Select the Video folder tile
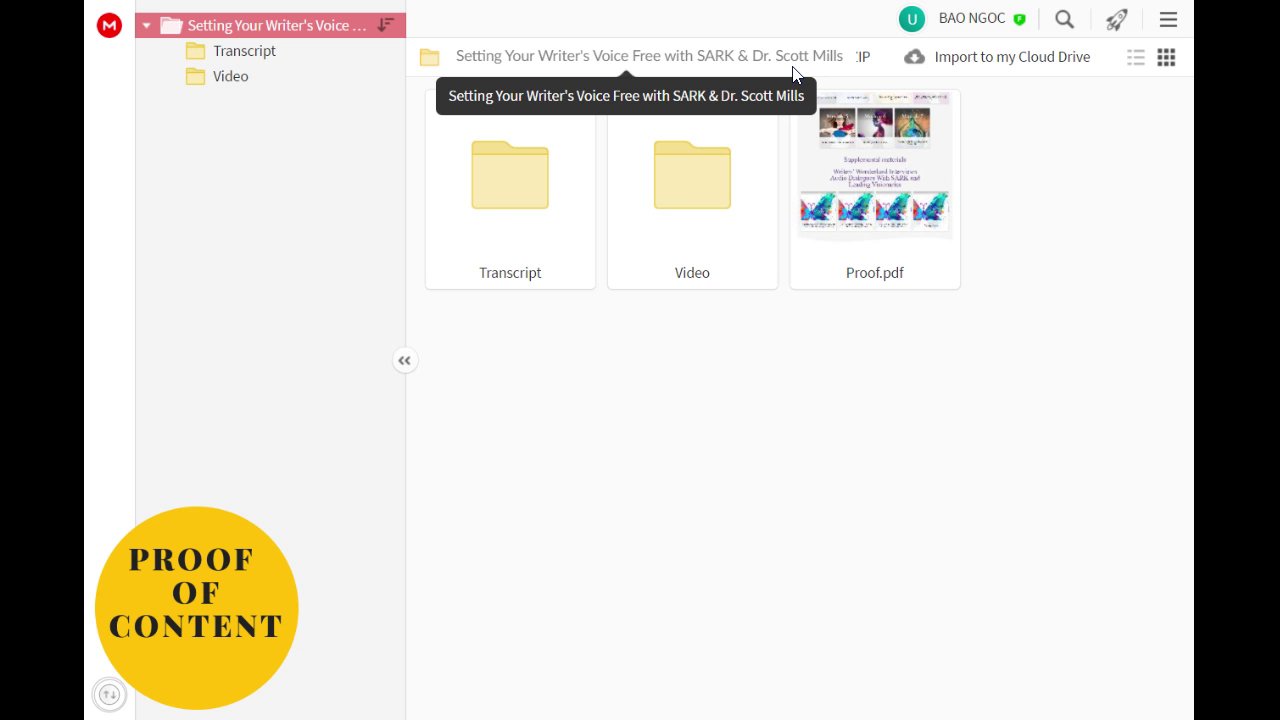The height and width of the screenshot is (720, 1280). 692,190
